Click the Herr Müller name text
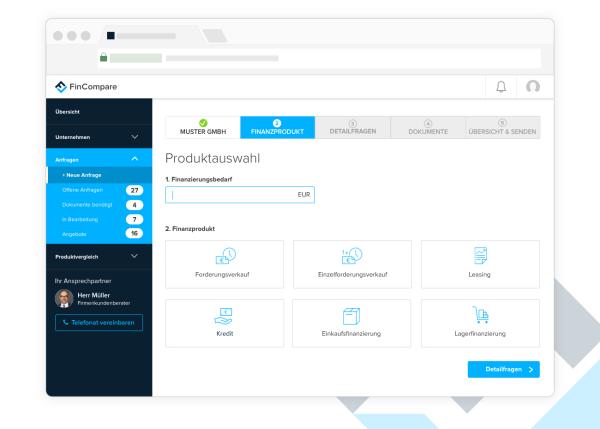 tap(93, 295)
